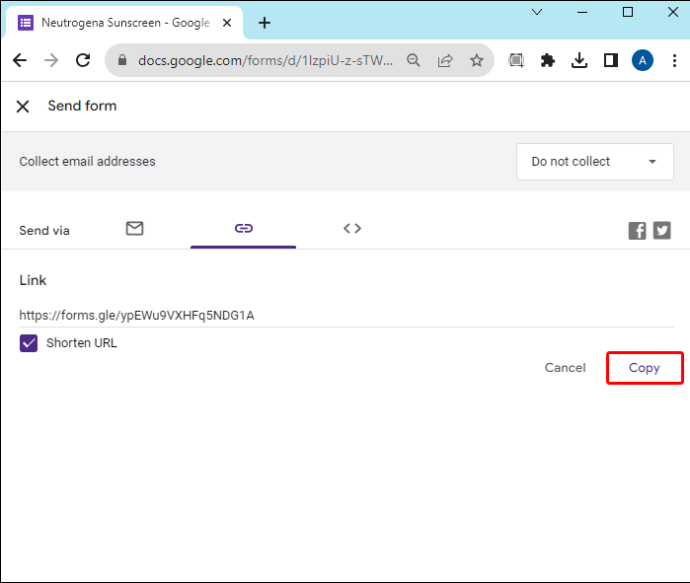Share form via Facebook icon
The image size is (690, 583).
pos(637,231)
